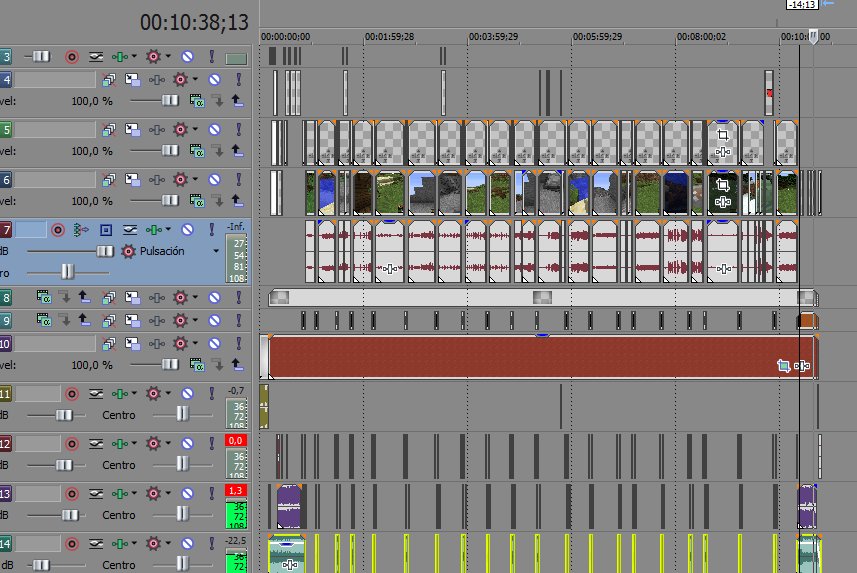The width and height of the screenshot is (857, 573).
Task: Open Track FX for audio track 3
Action: (x=120, y=57)
